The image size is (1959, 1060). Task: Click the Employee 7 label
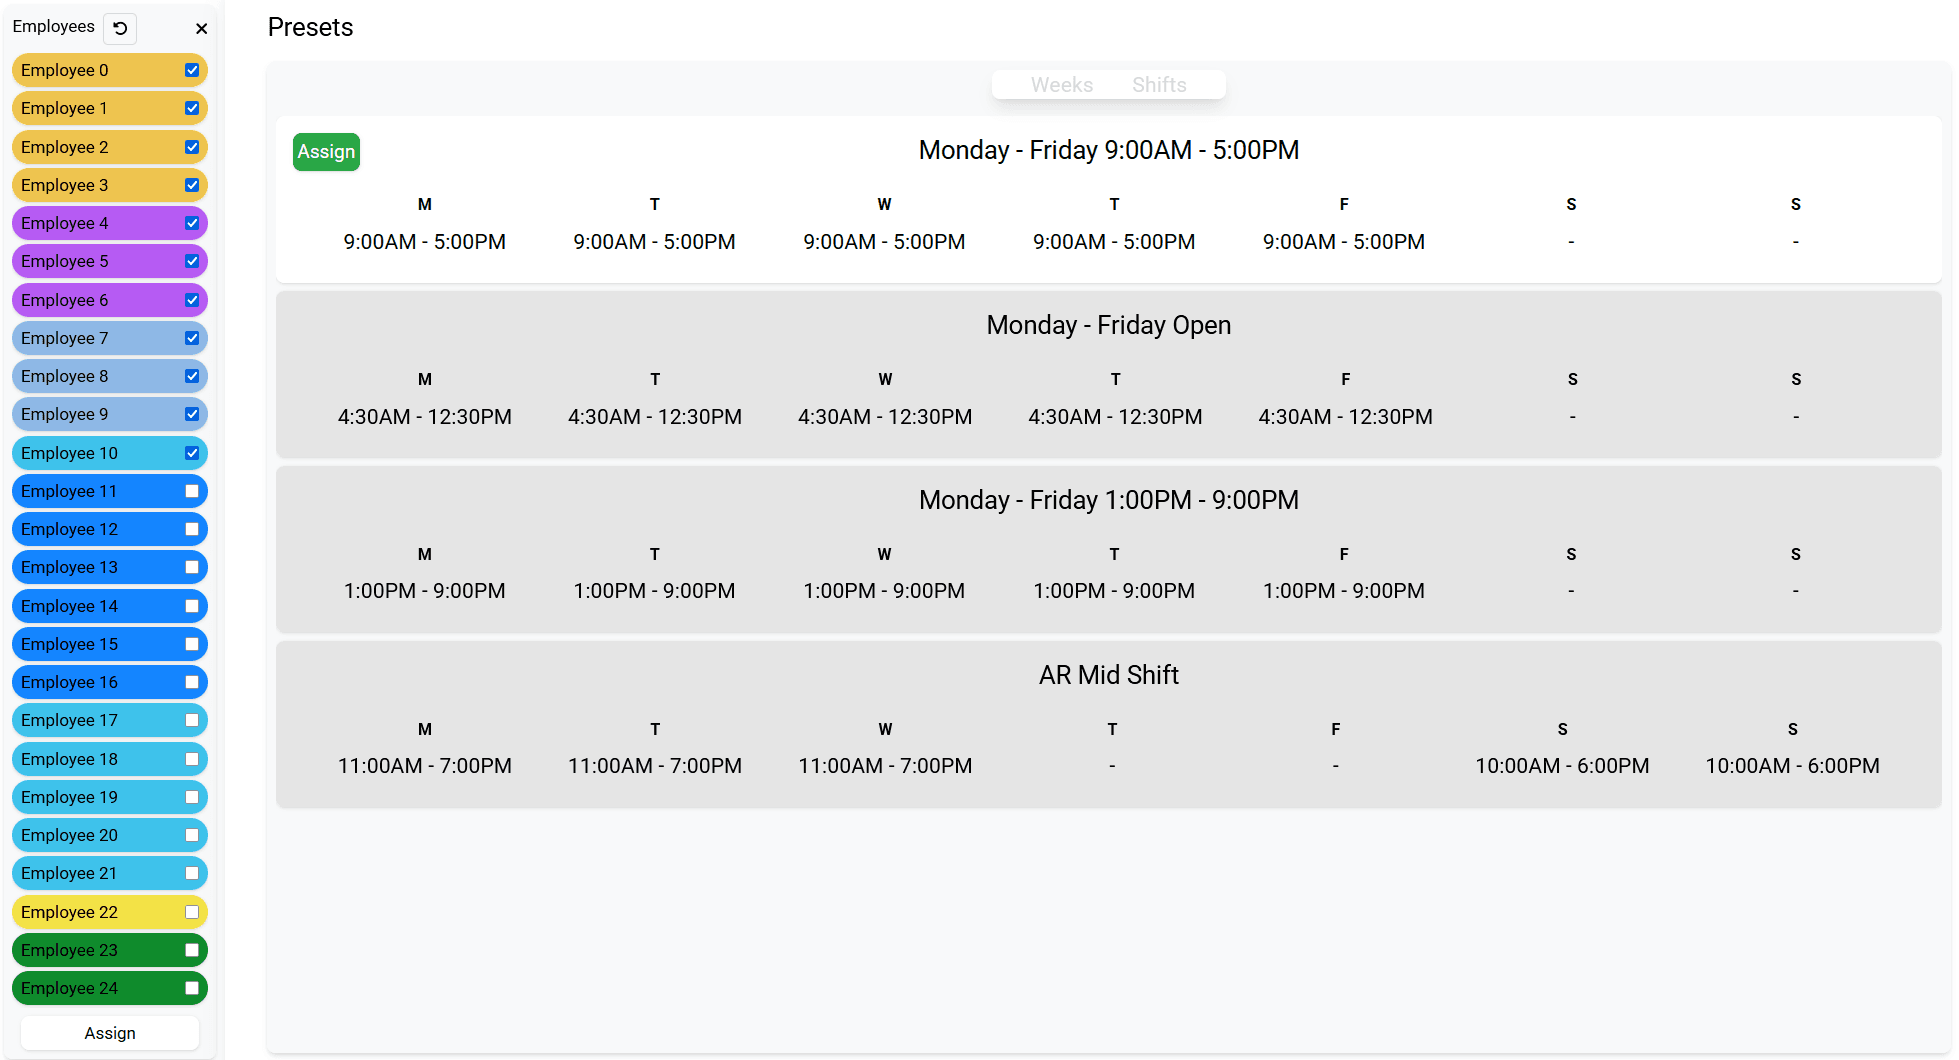(65, 338)
